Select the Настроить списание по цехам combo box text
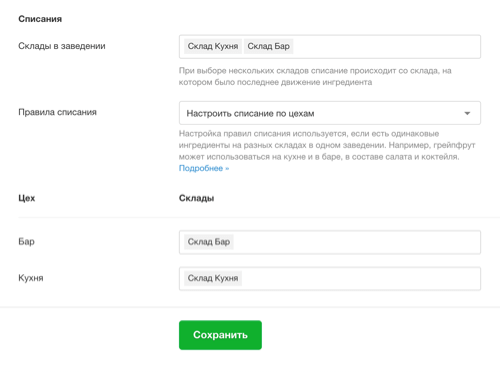The image size is (500, 372). (x=250, y=113)
